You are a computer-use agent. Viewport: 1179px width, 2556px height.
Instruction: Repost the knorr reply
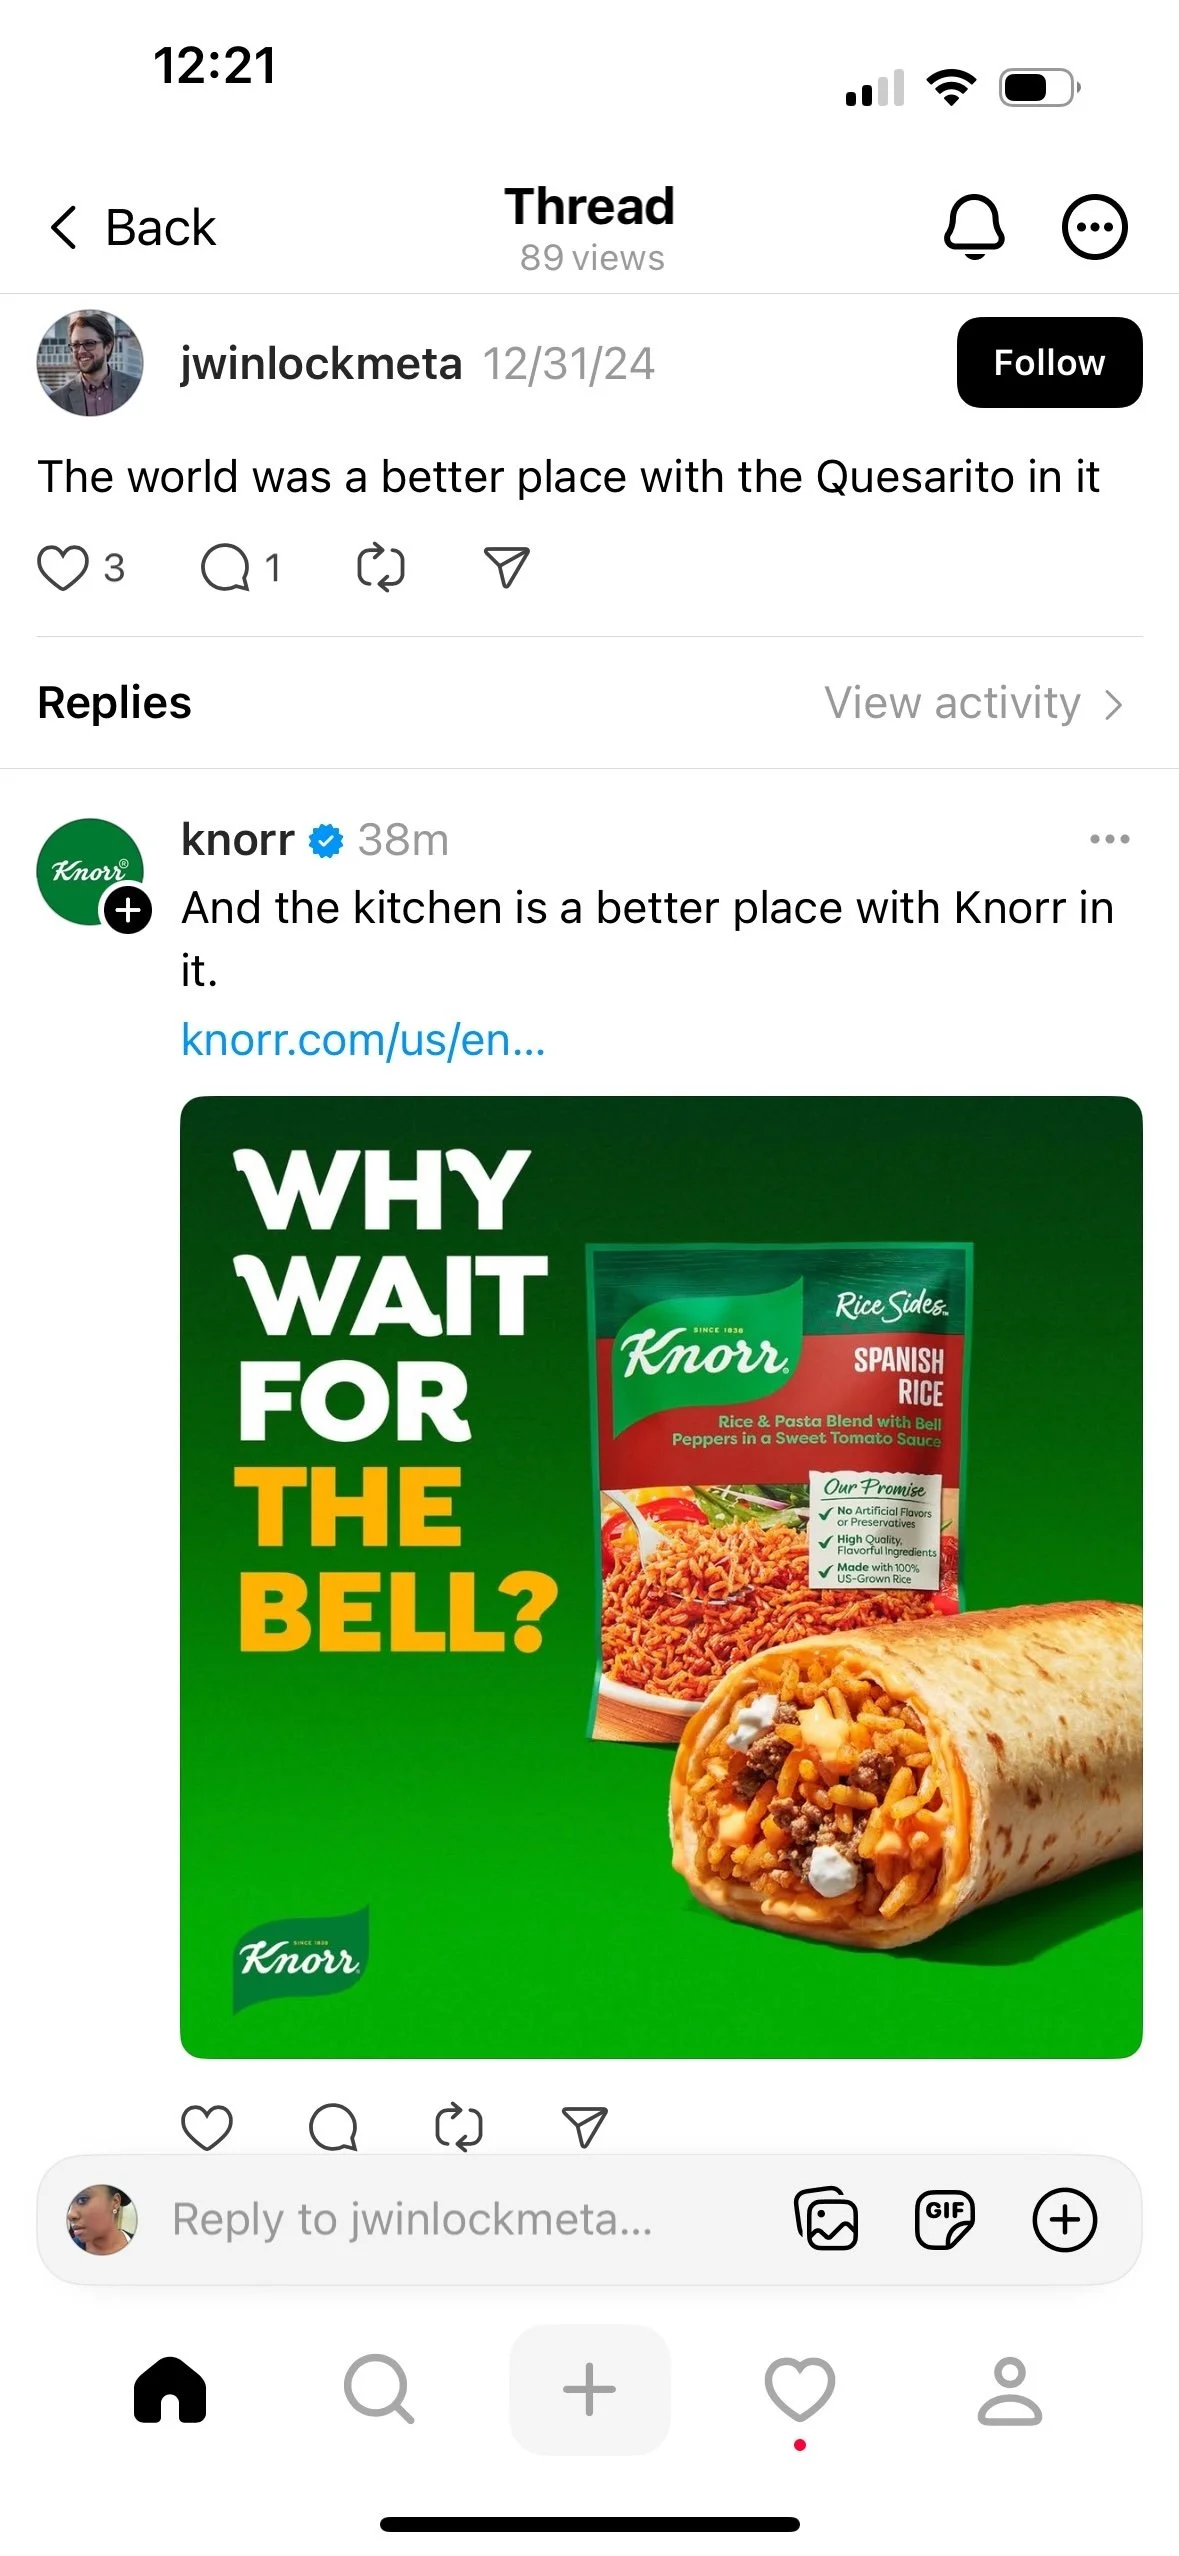(459, 2128)
